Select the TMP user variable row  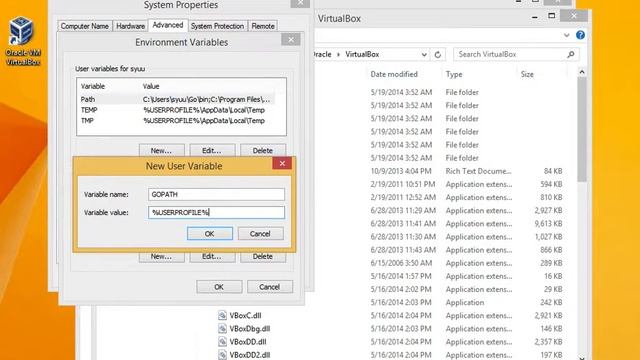[x=177, y=120]
